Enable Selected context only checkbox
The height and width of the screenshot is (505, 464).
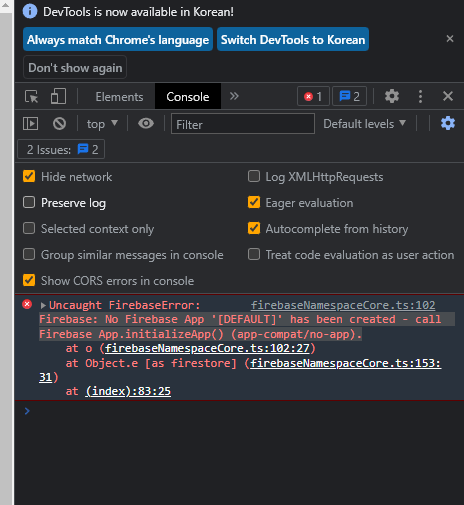click(x=29, y=228)
